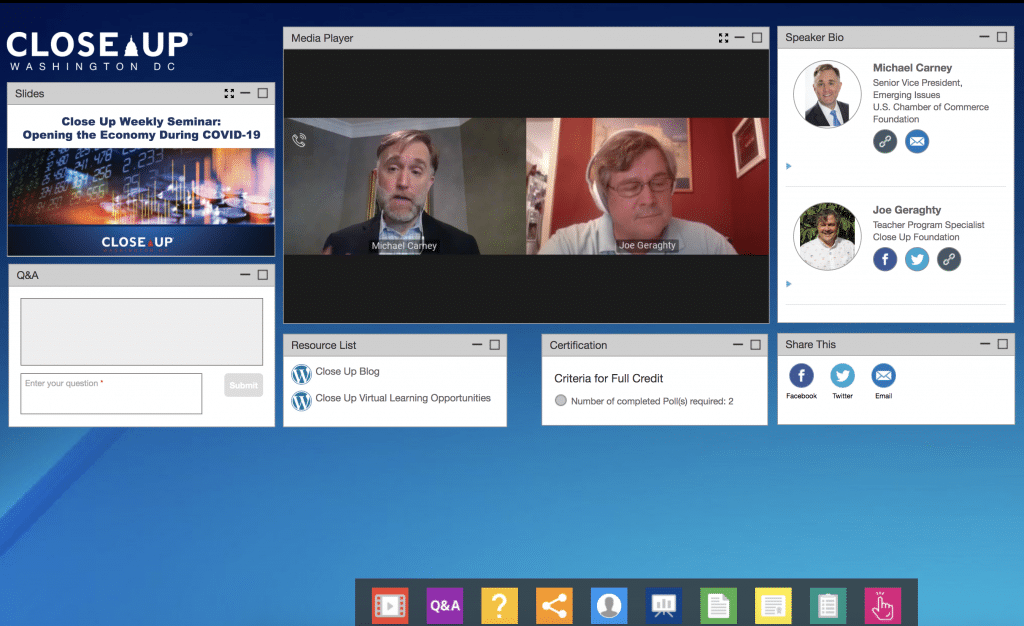1024x626 pixels.
Task: Maximize the Q&A panel
Action: (x=263, y=275)
